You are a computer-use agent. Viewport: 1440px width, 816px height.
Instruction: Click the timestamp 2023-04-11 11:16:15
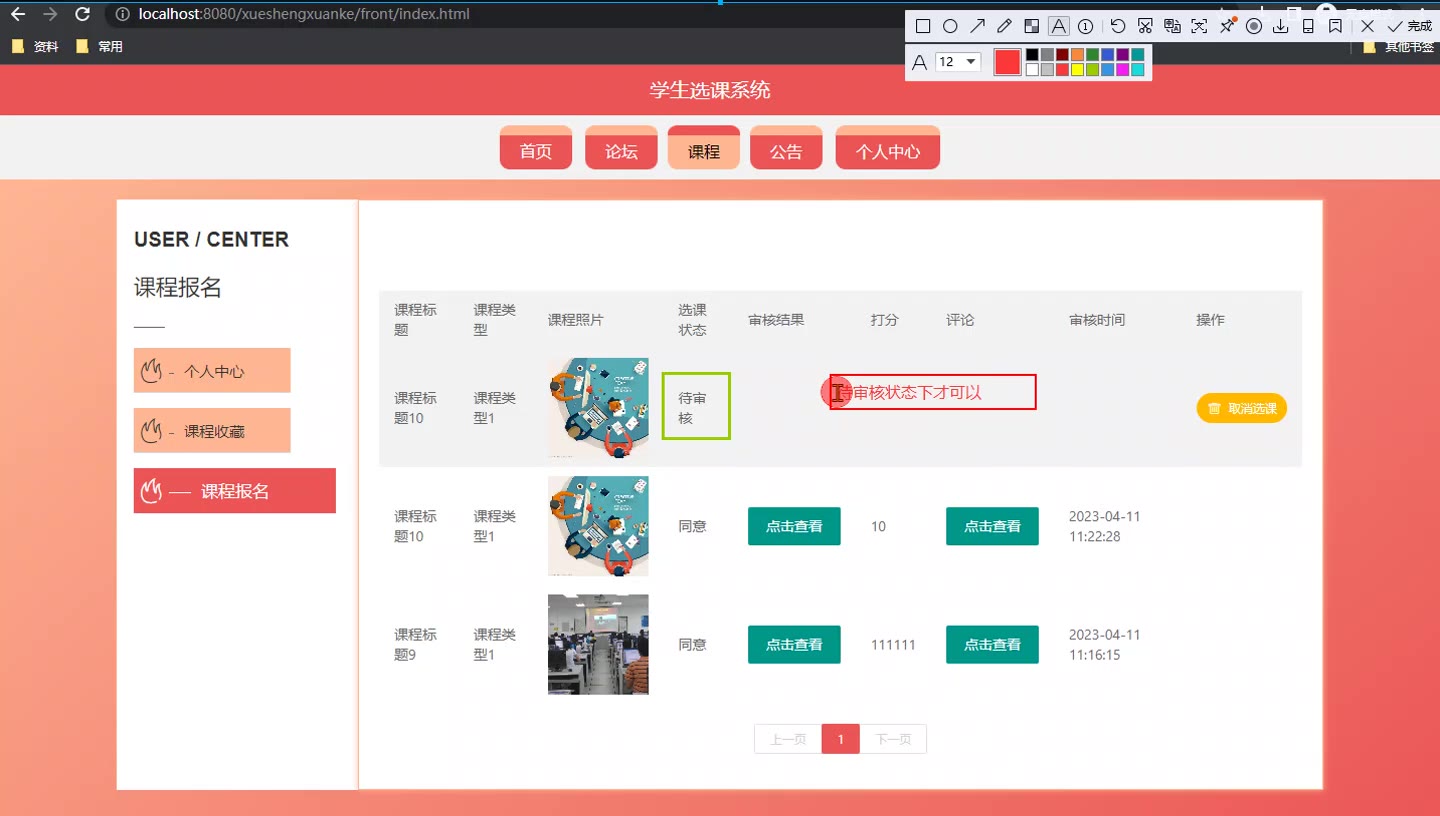click(x=1105, y=645)
